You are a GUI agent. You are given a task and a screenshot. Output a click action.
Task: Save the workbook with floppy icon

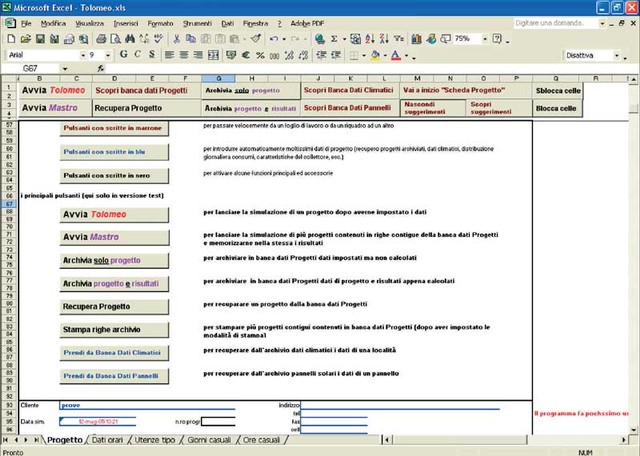[40, 39]
